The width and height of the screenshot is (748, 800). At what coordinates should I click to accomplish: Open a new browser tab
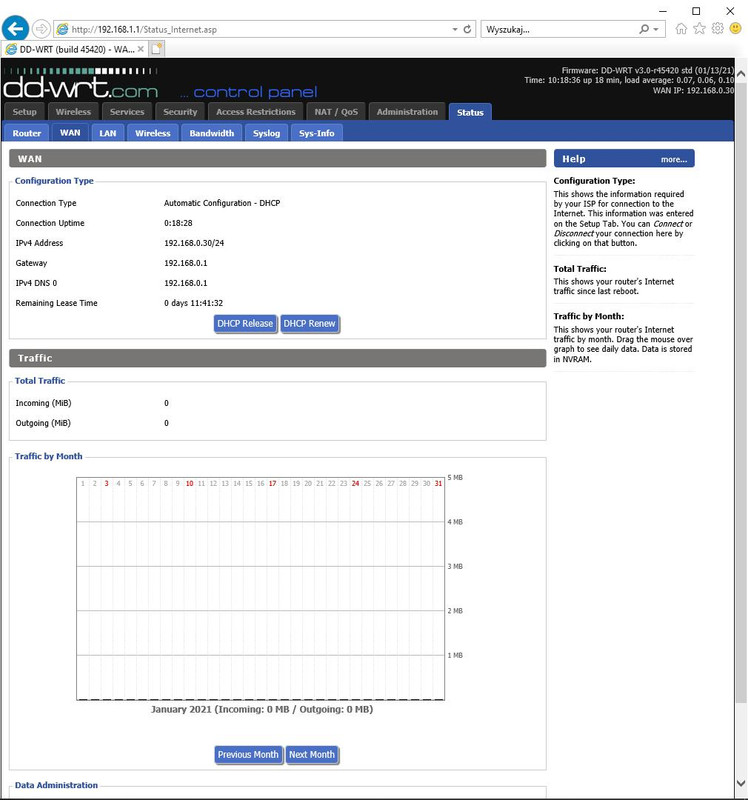pos(157,49)
